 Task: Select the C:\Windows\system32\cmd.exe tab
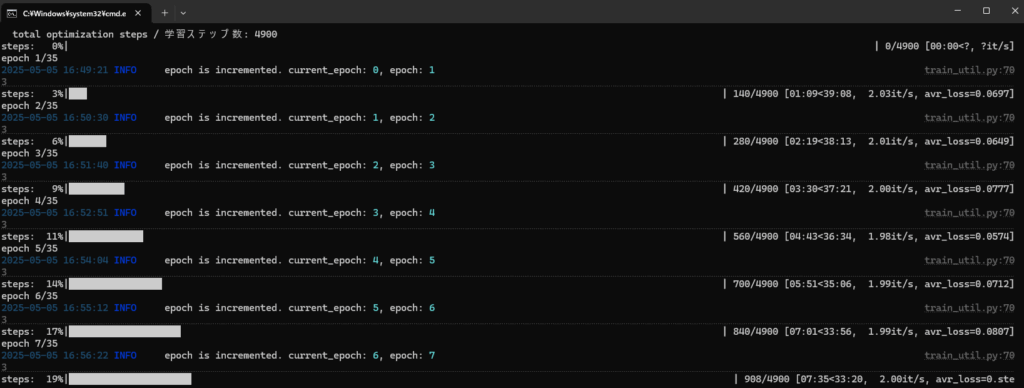[76, 12]
